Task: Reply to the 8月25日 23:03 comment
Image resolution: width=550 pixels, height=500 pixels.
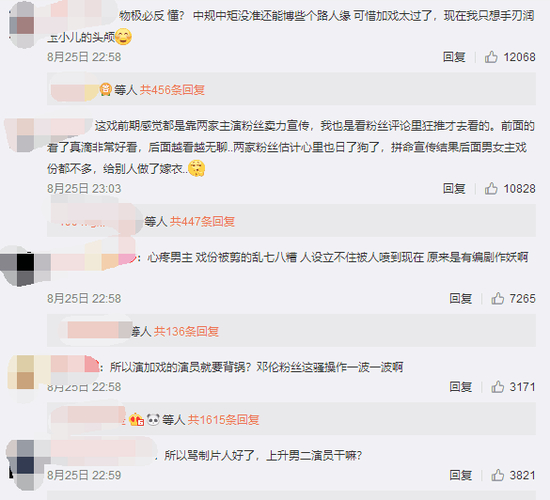Action: pos(454,188)
